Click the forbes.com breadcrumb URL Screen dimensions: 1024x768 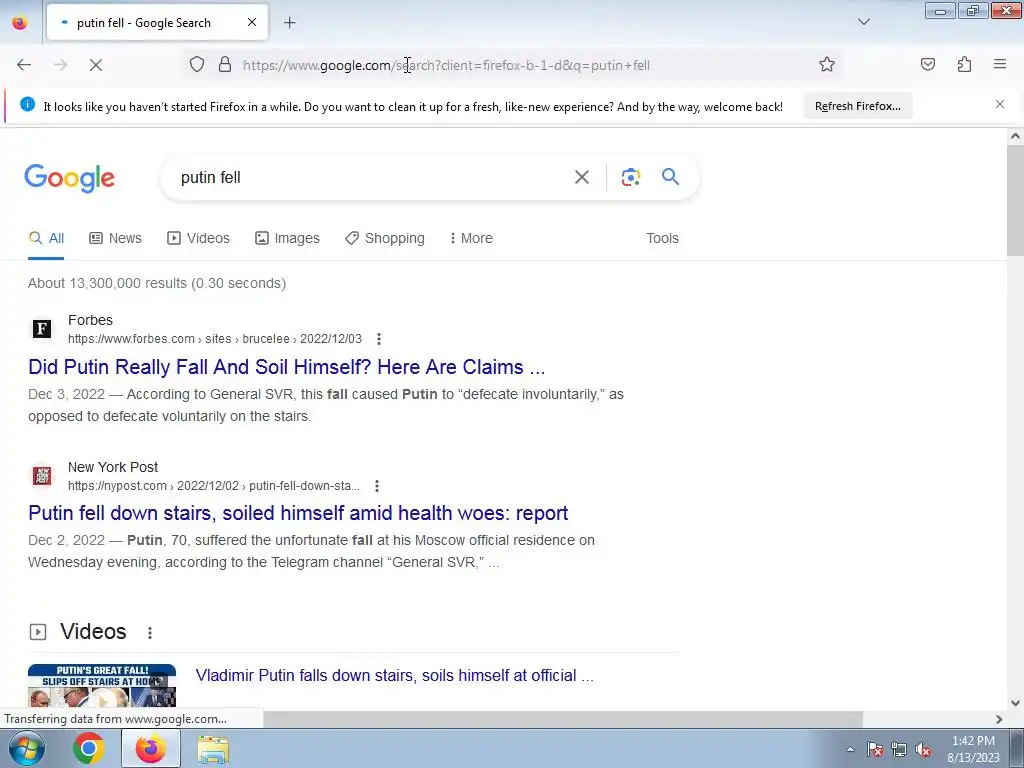[215, 339]
